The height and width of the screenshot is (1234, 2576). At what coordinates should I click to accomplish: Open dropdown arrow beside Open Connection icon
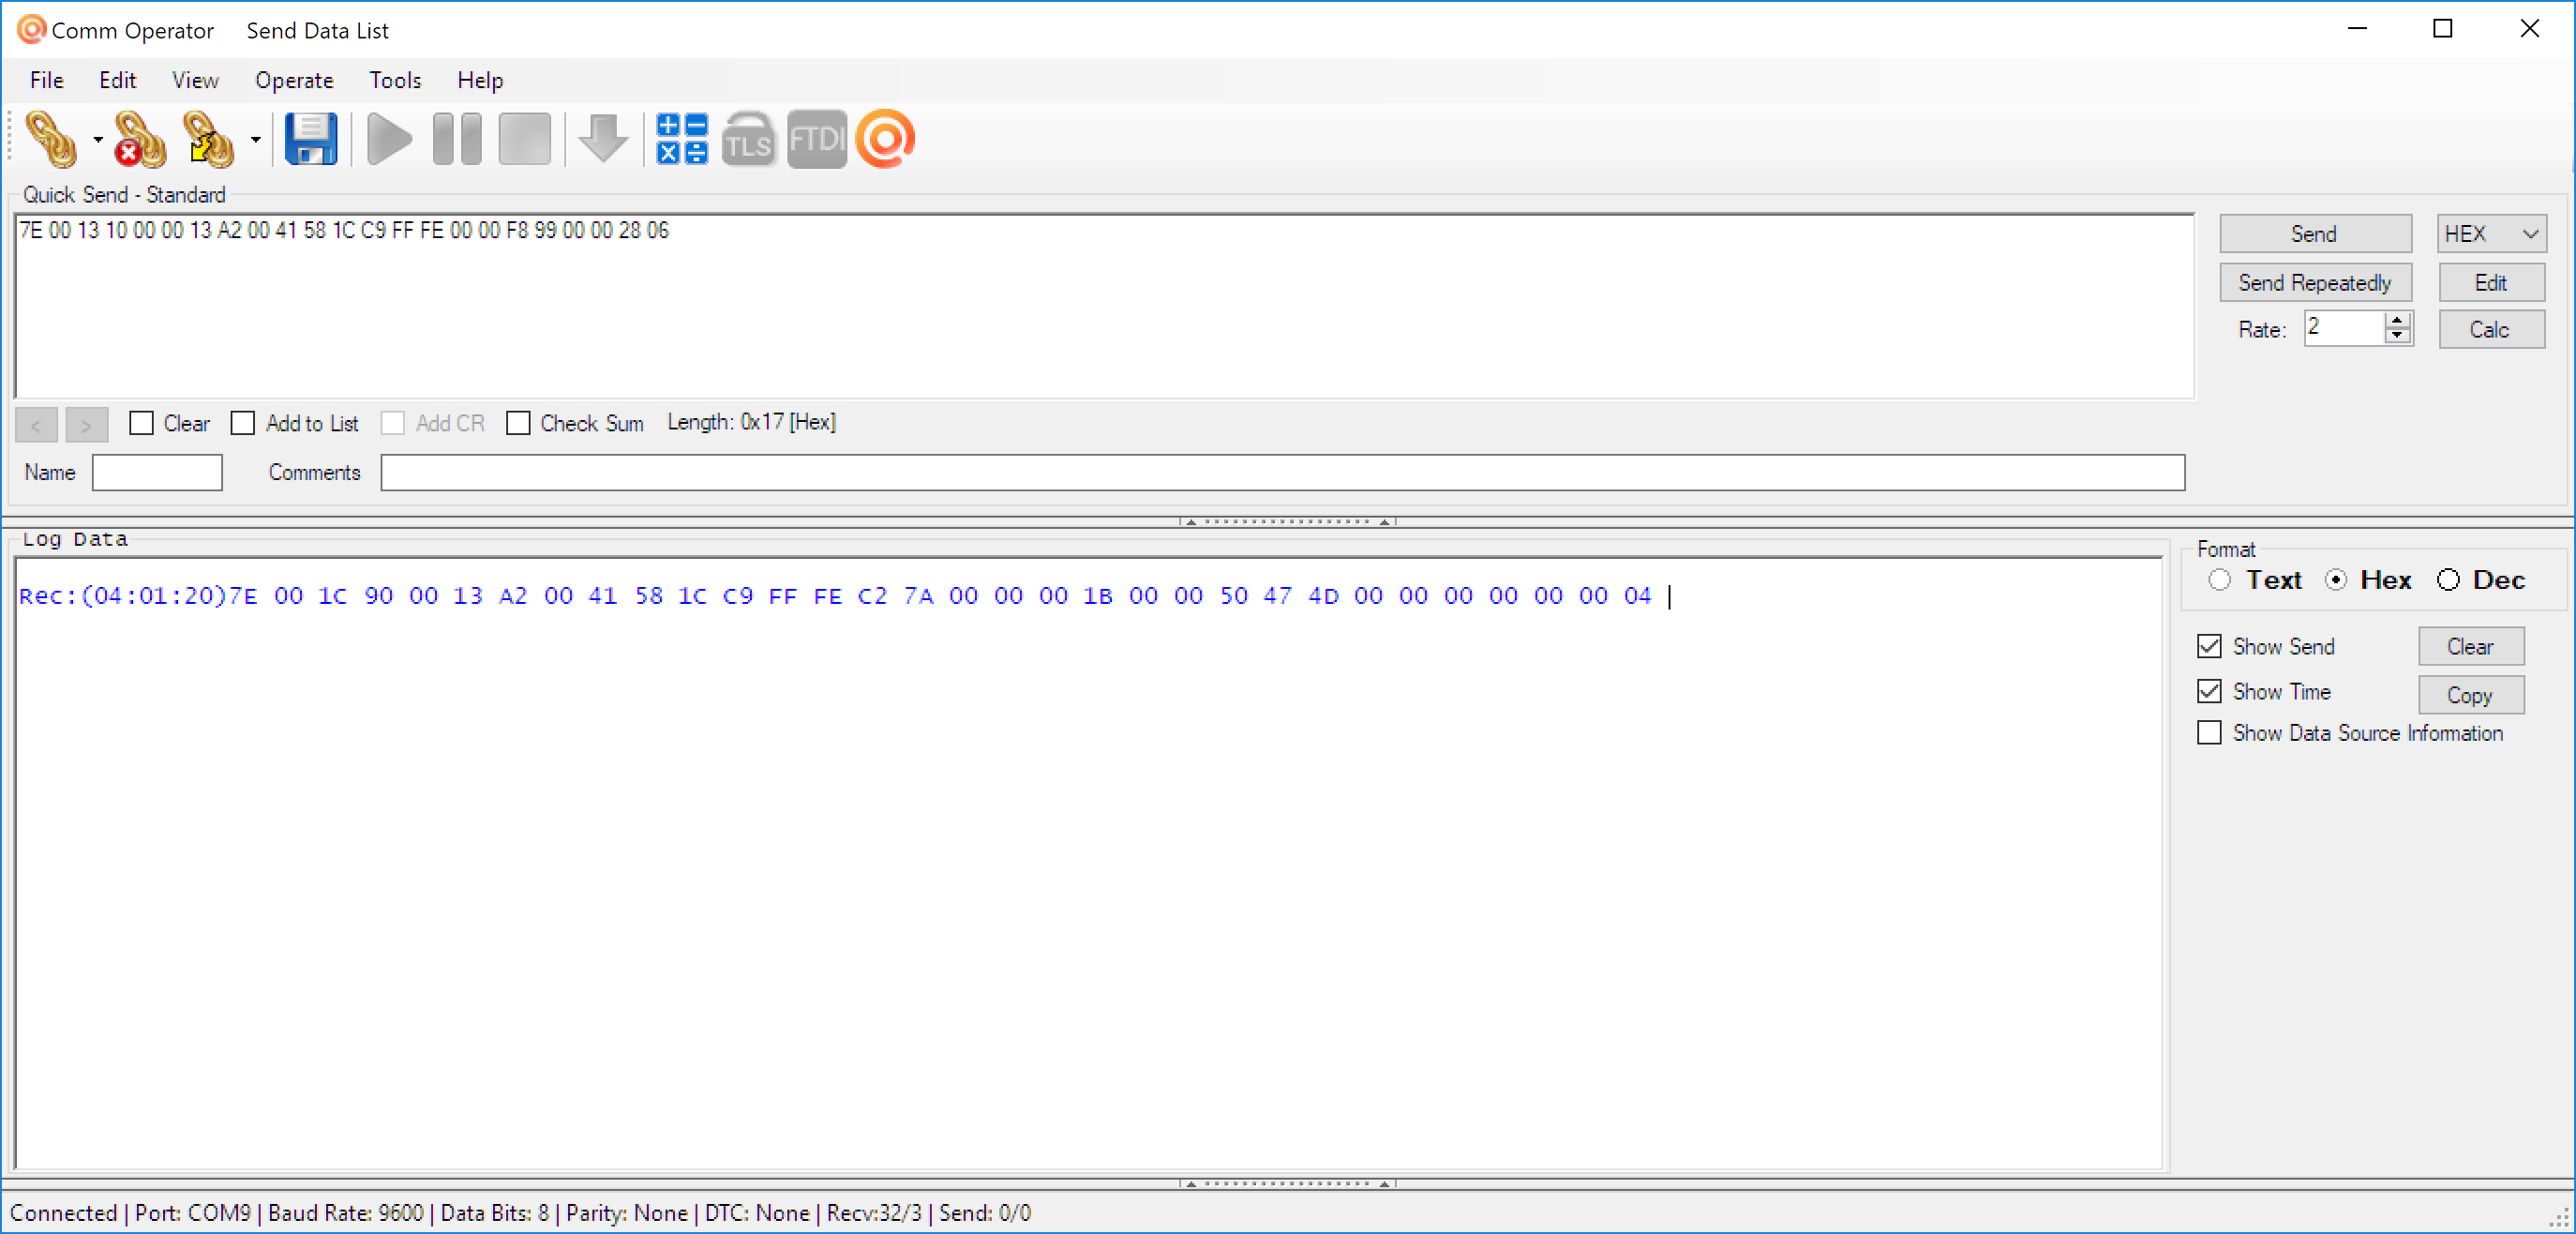pos(98,139)
